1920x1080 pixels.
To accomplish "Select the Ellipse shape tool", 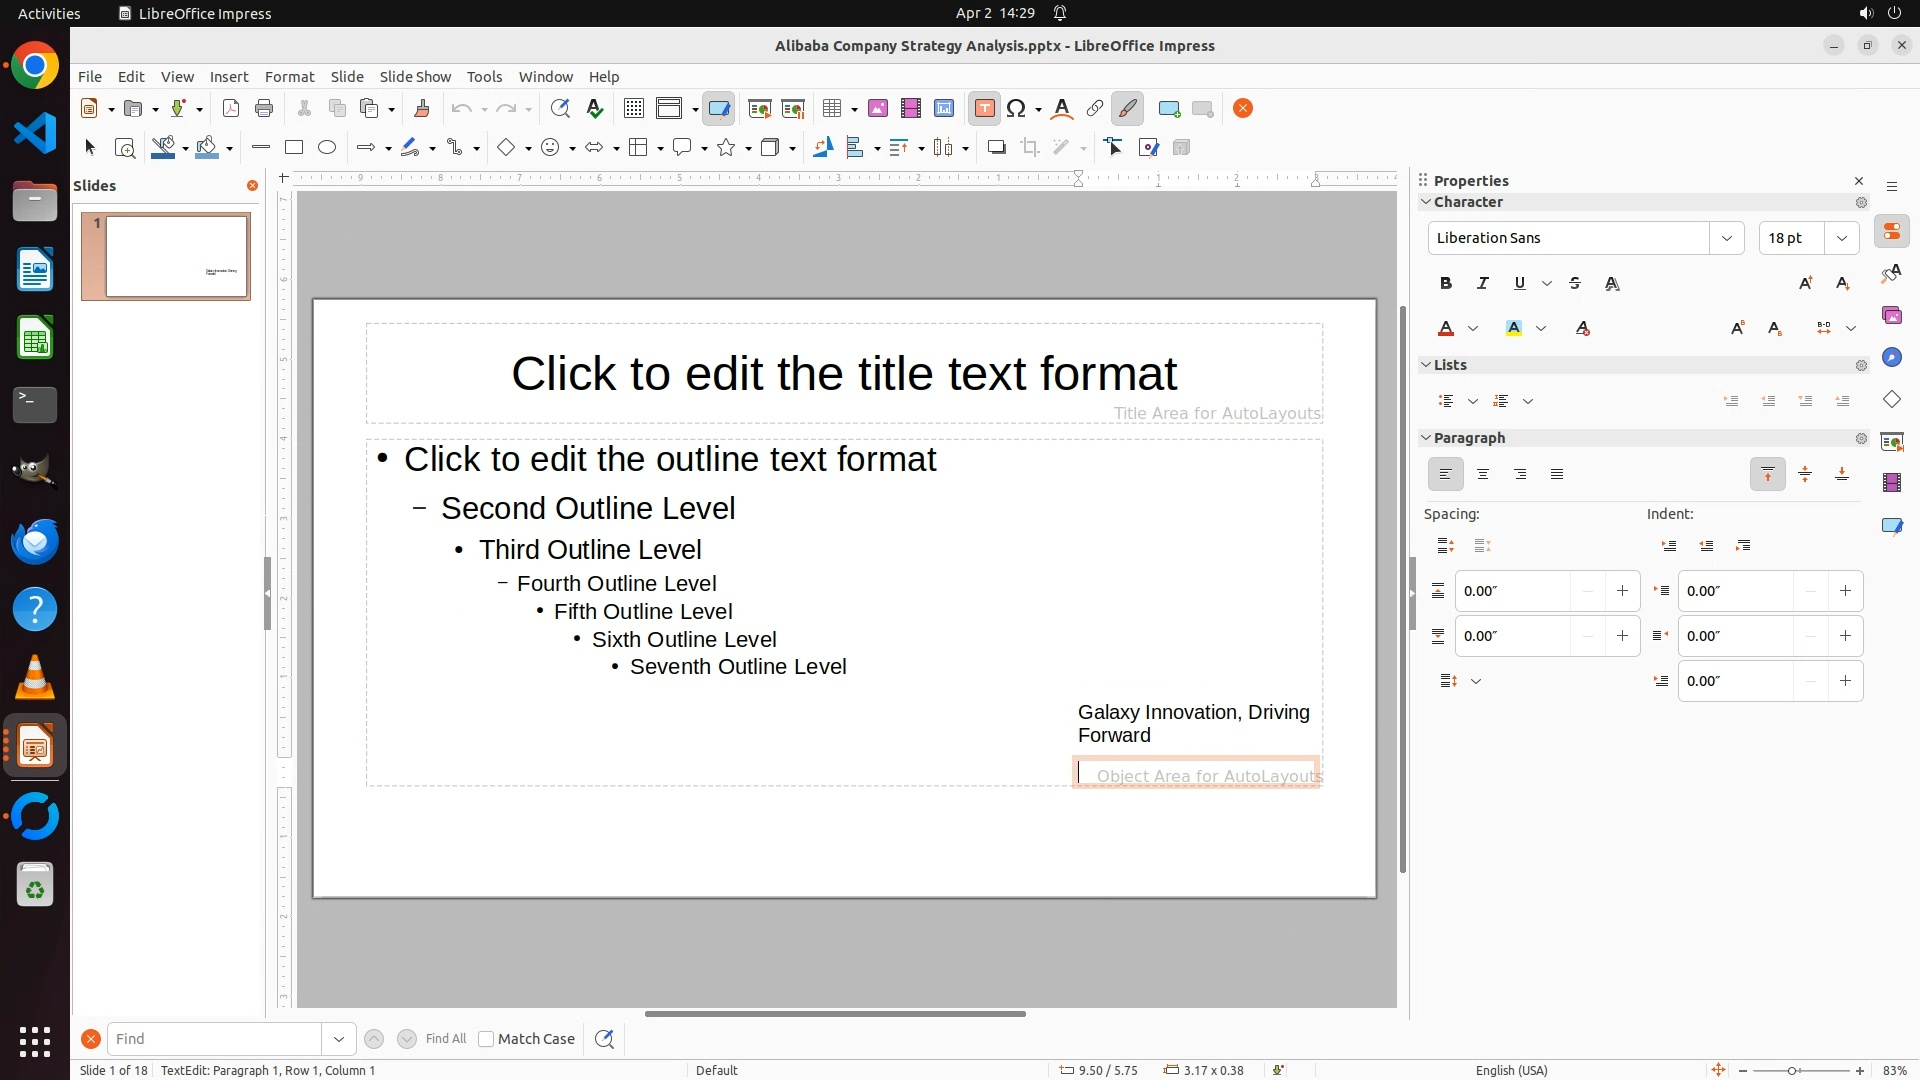I will tap(326, 147).
